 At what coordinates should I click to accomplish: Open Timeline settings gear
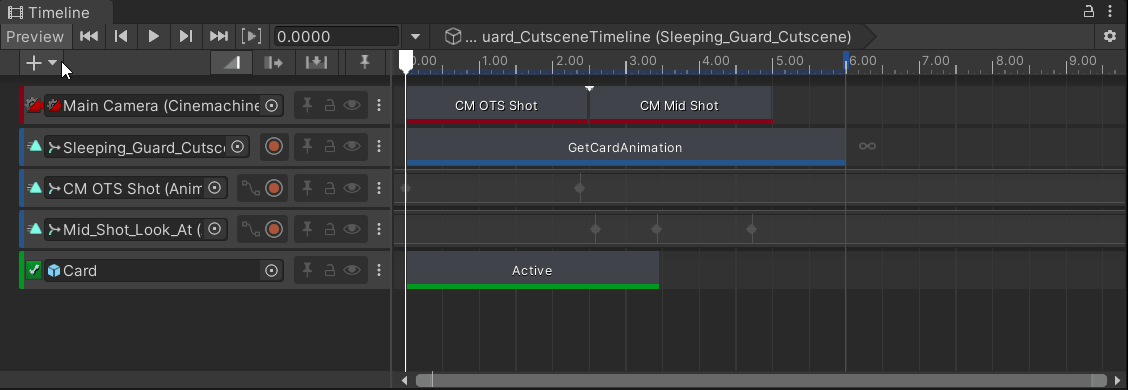click(x=1110, y=36)
